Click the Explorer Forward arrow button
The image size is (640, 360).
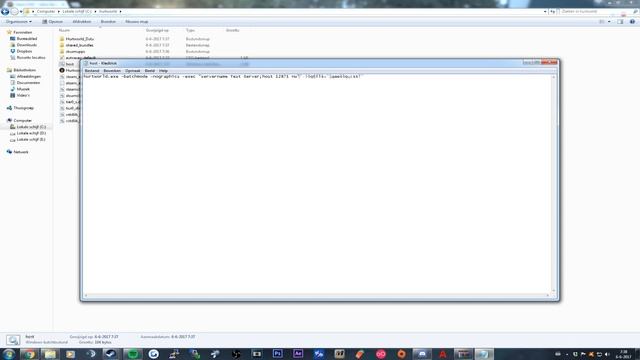[x=15, y=12]
